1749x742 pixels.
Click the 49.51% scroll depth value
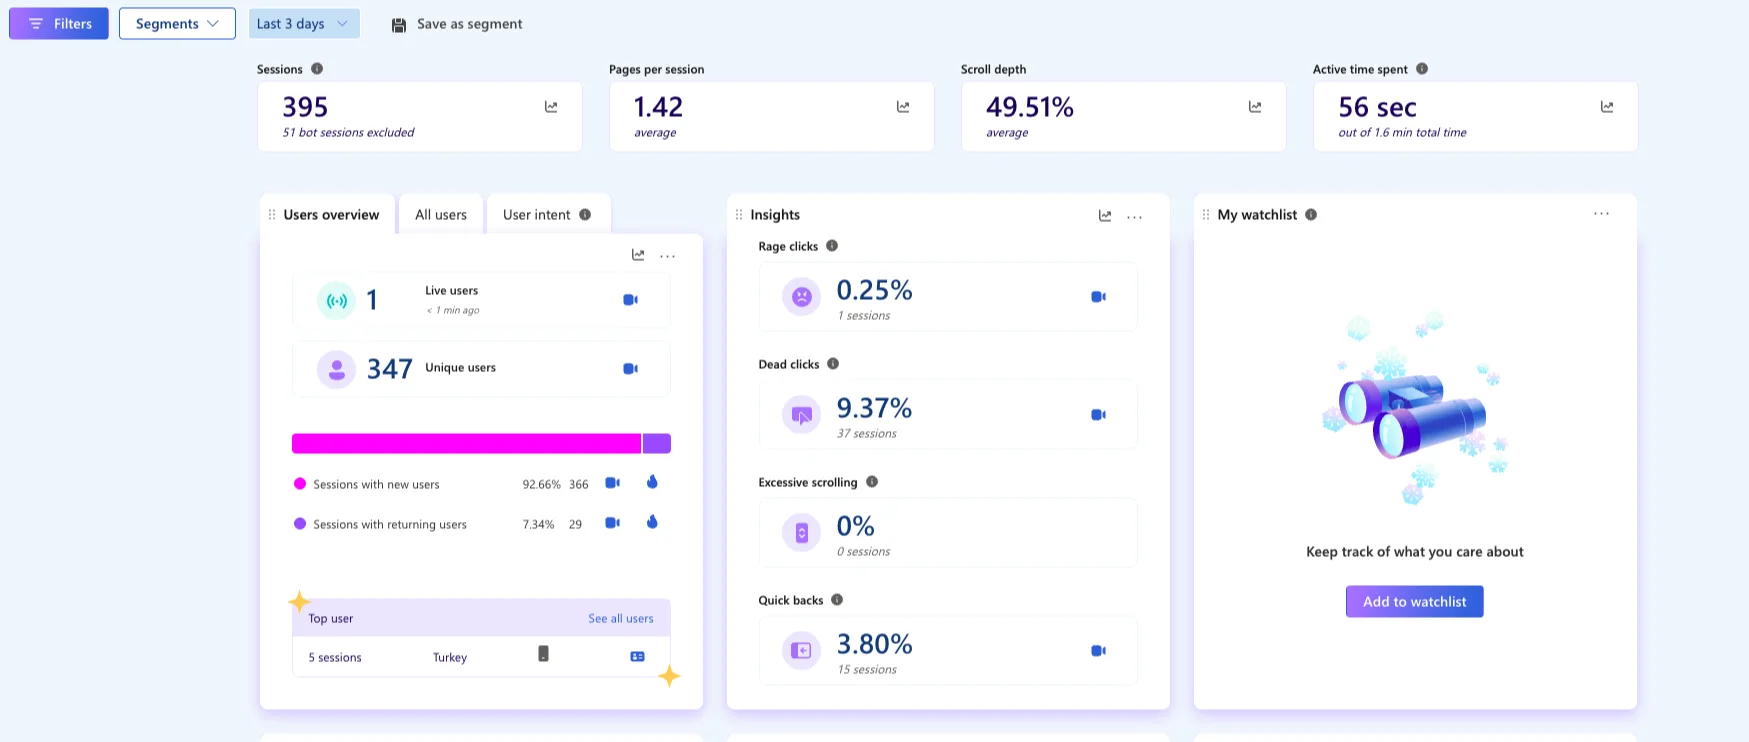1030,107
